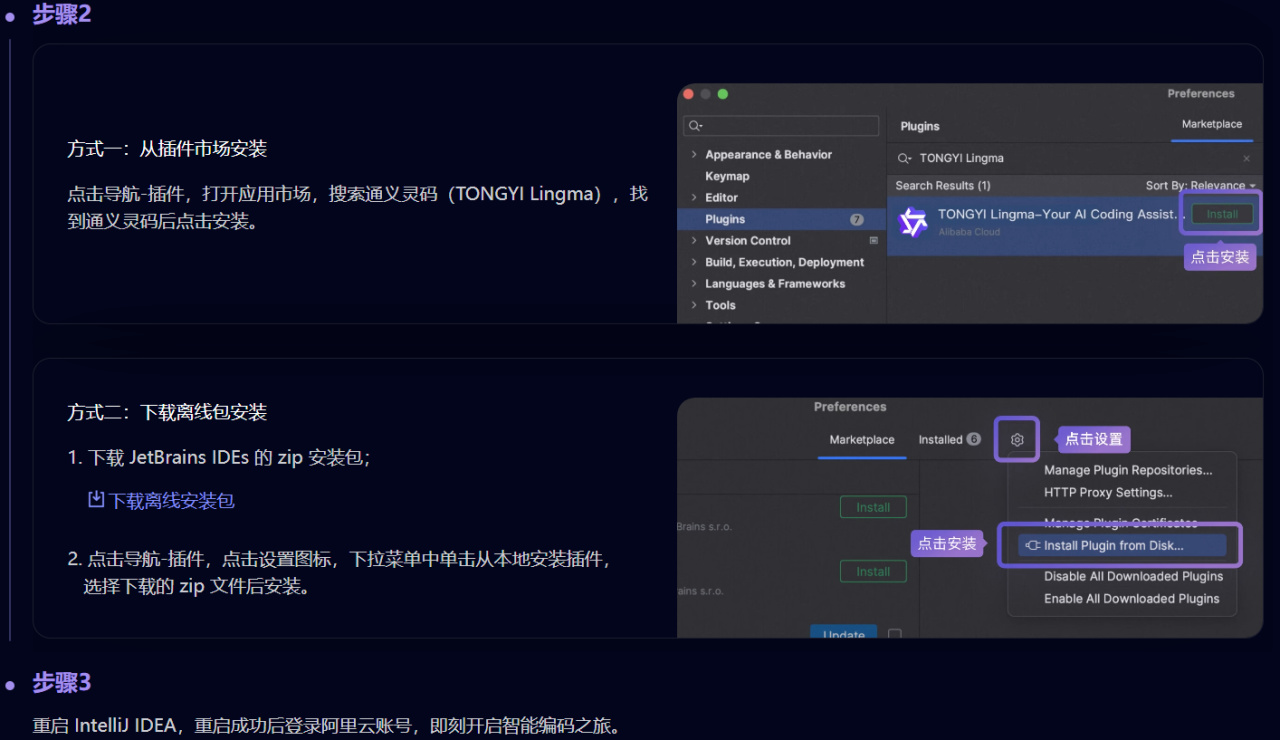Click the 方式一：从插件市场安装 title

[167, 149]
